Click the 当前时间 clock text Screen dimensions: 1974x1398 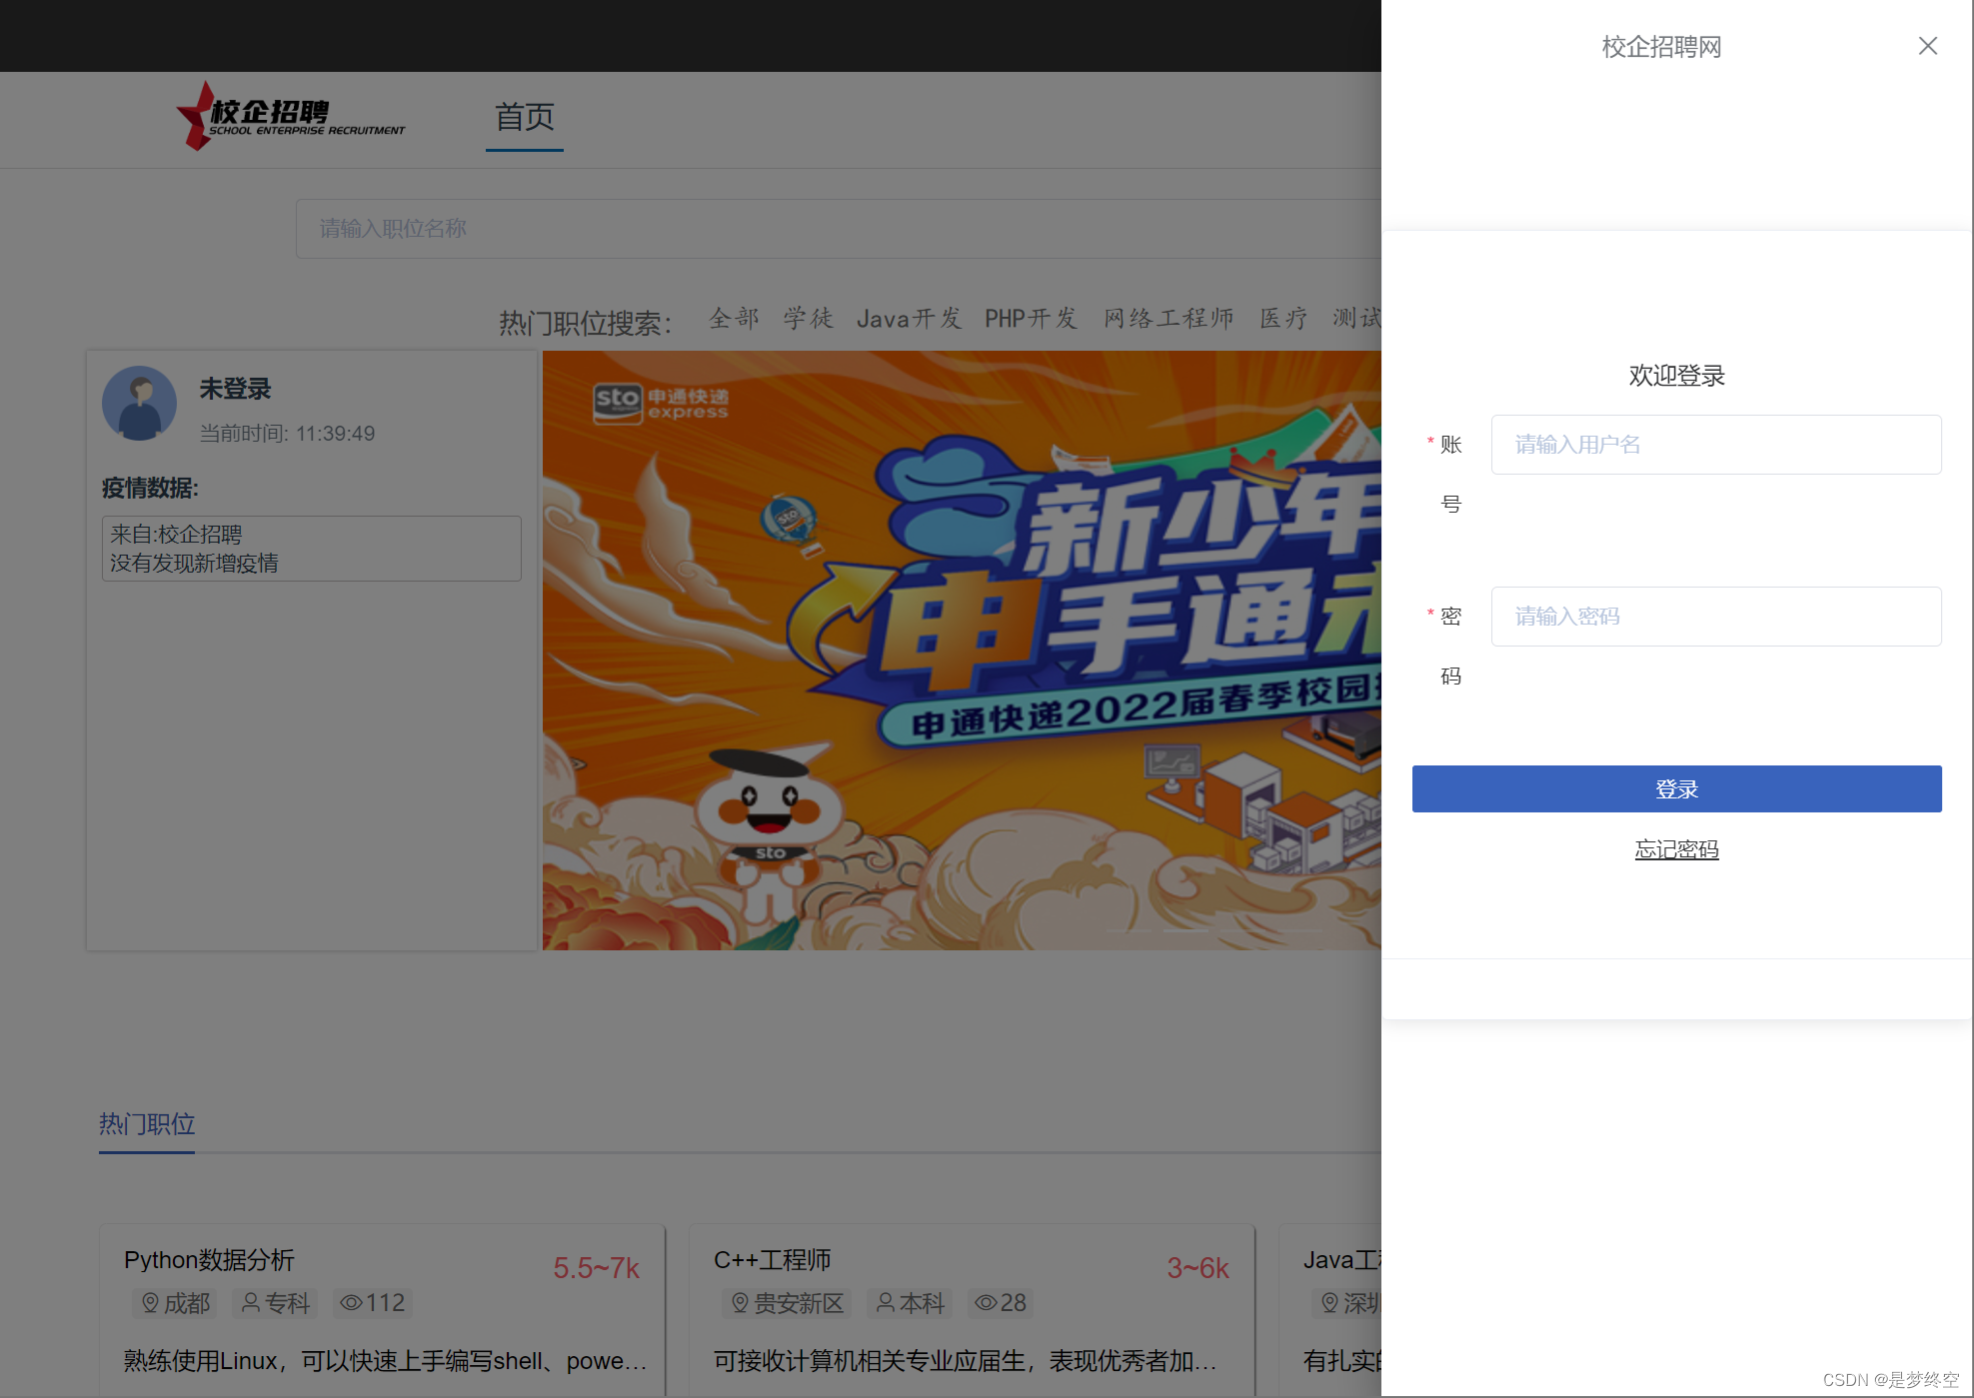[287, 434]
